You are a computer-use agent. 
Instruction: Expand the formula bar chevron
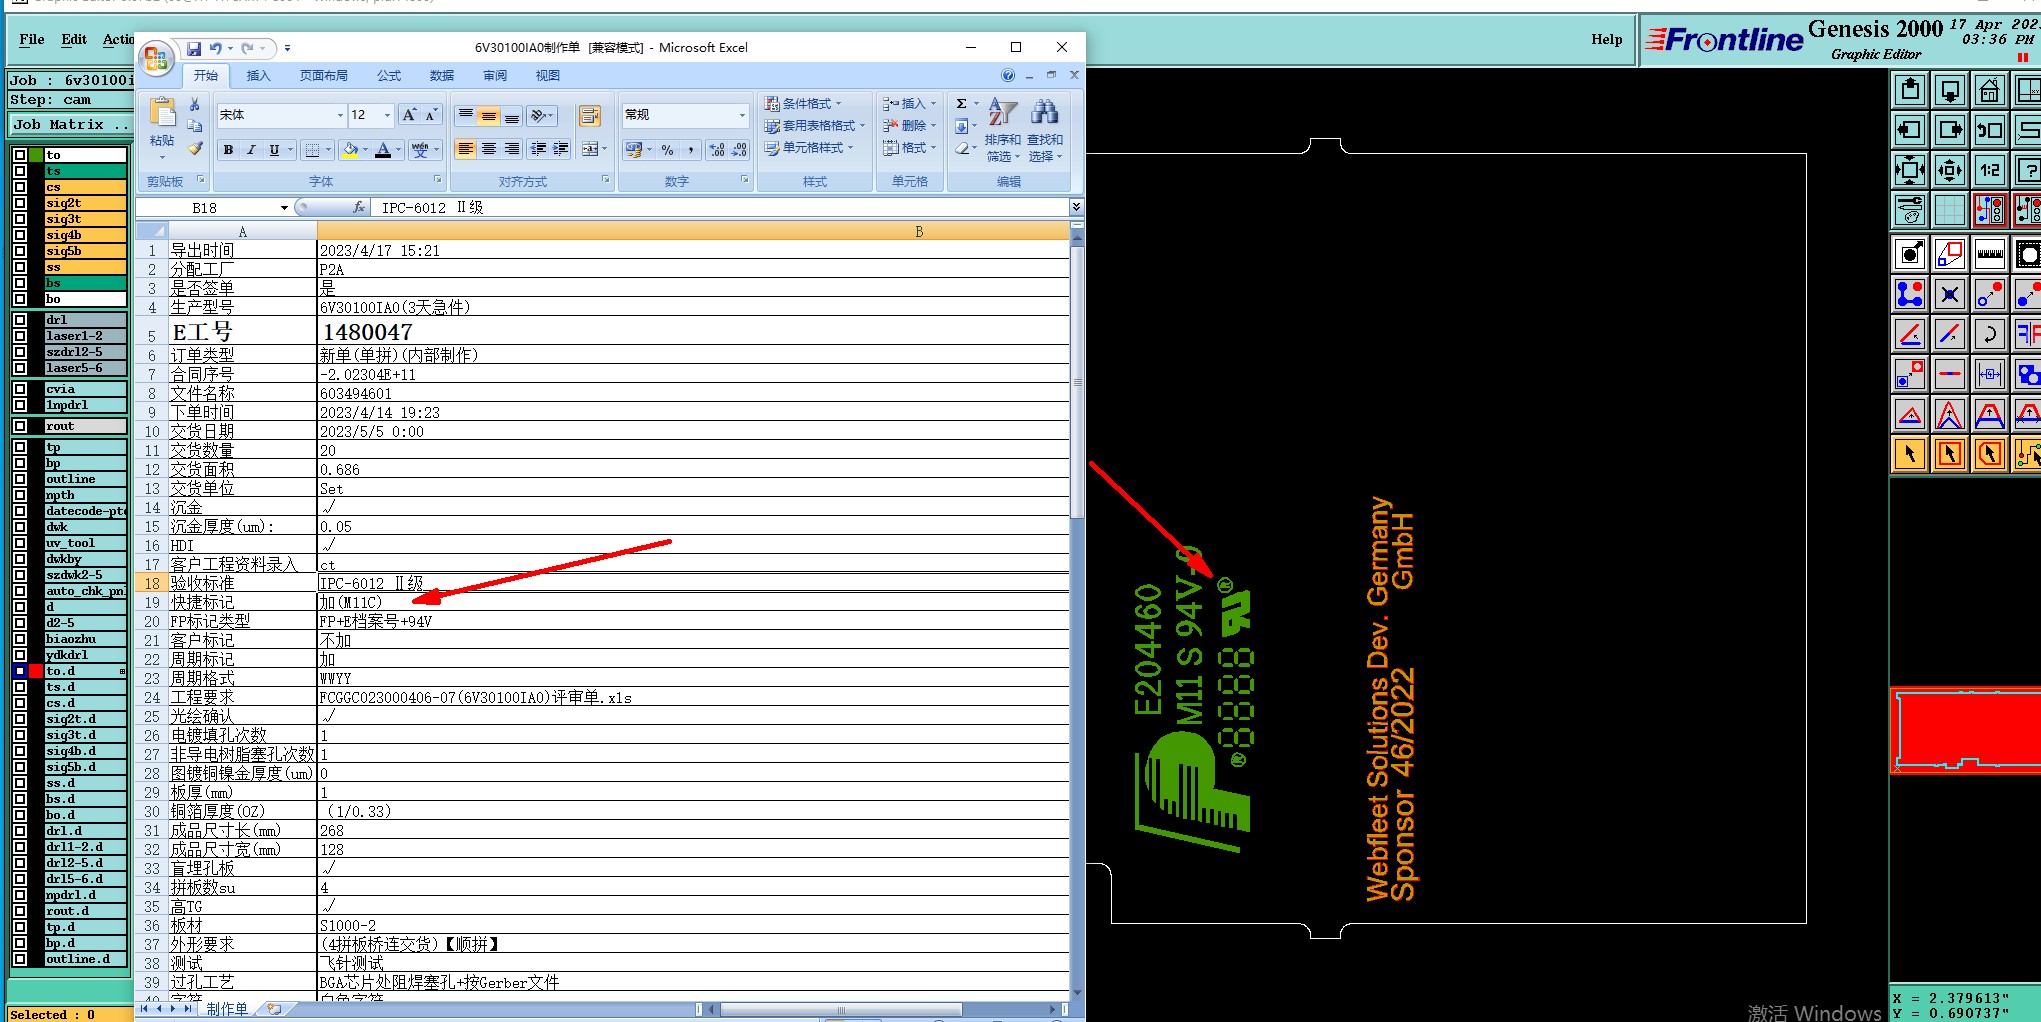coord(1076,207)
